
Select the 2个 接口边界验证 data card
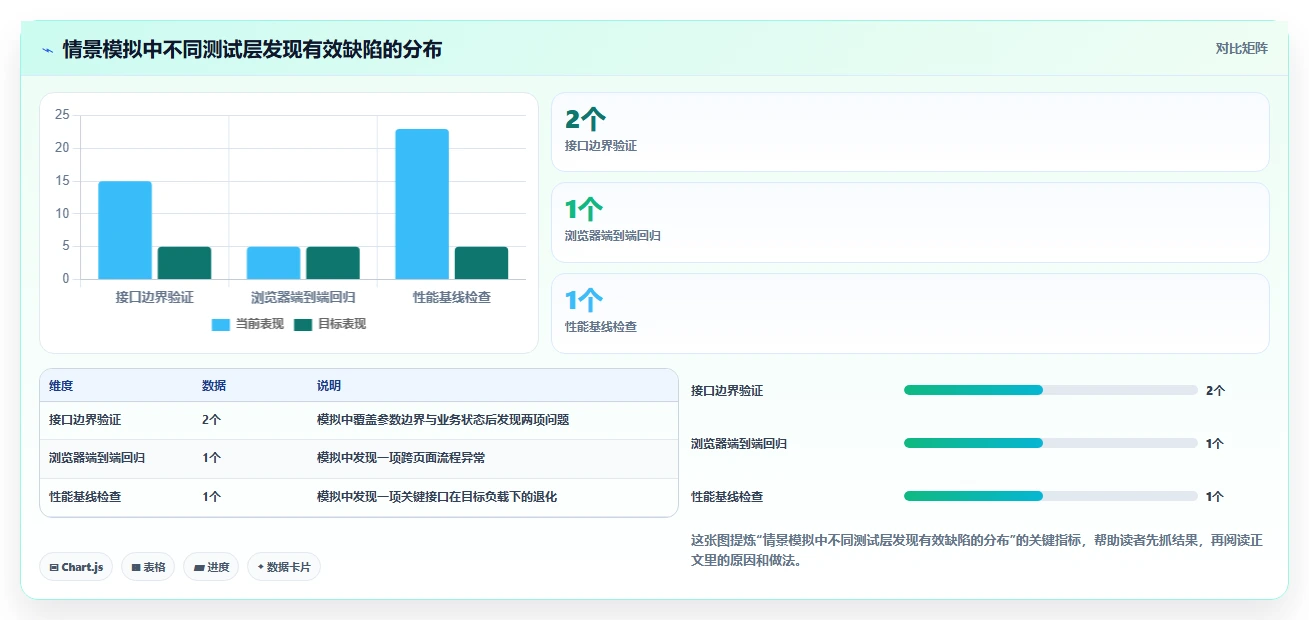point(910,132)
